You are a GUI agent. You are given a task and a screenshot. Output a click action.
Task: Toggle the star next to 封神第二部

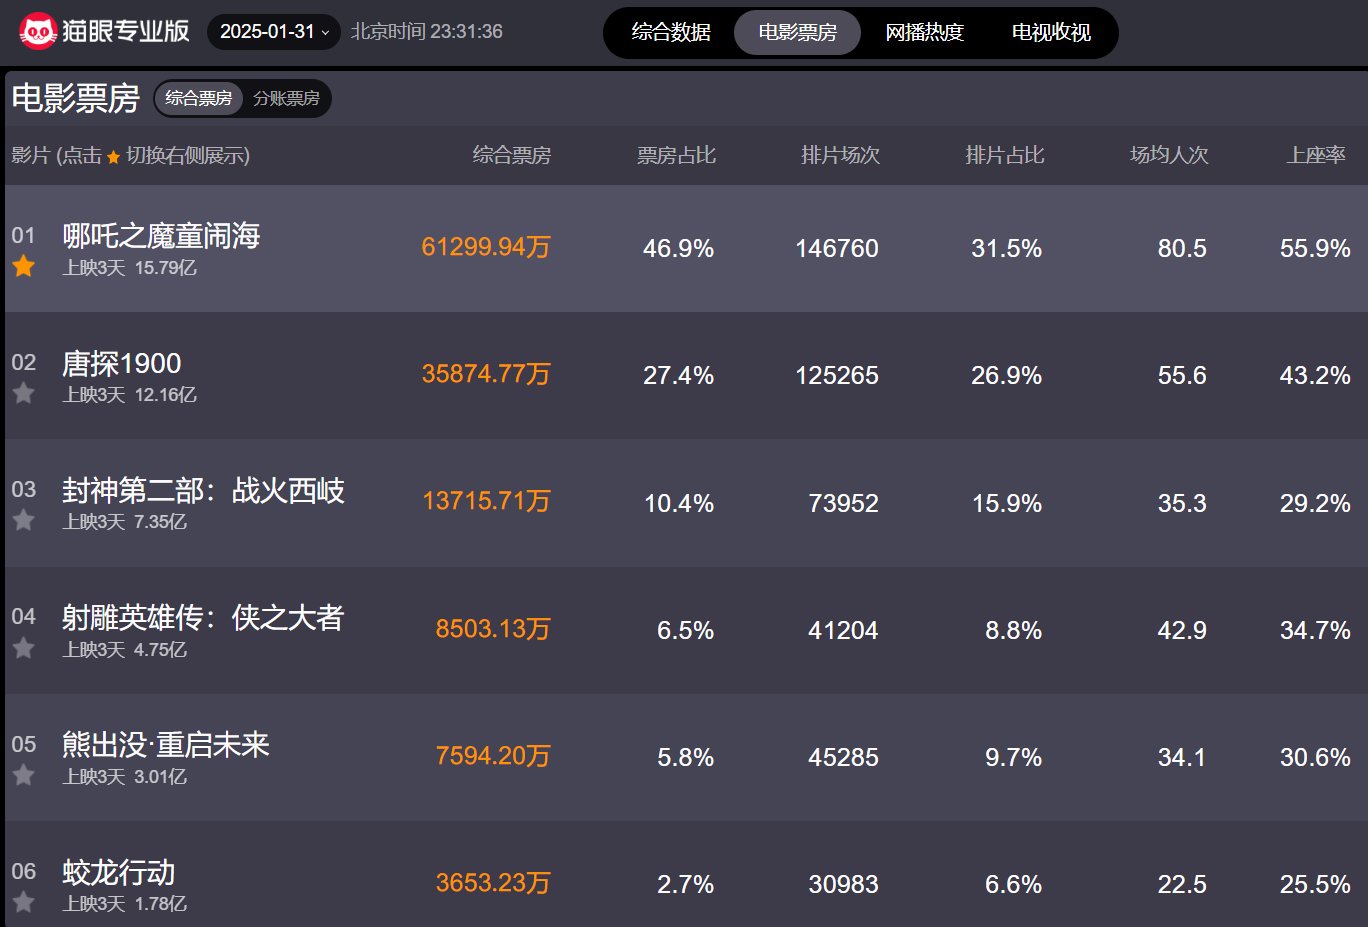[24, 521]
